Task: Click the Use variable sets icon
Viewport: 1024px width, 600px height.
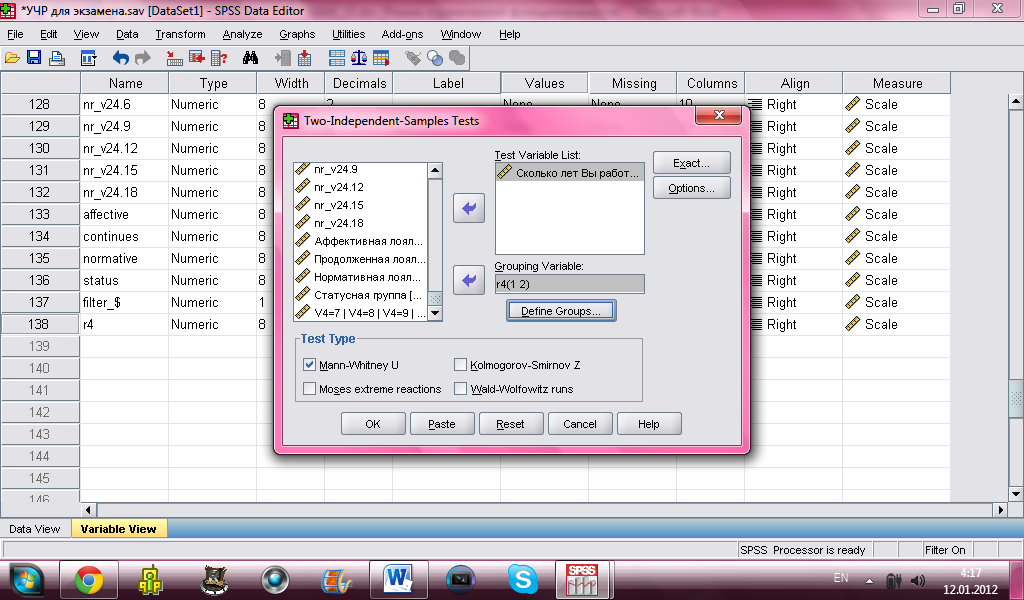Action: [x=435, y=58]
